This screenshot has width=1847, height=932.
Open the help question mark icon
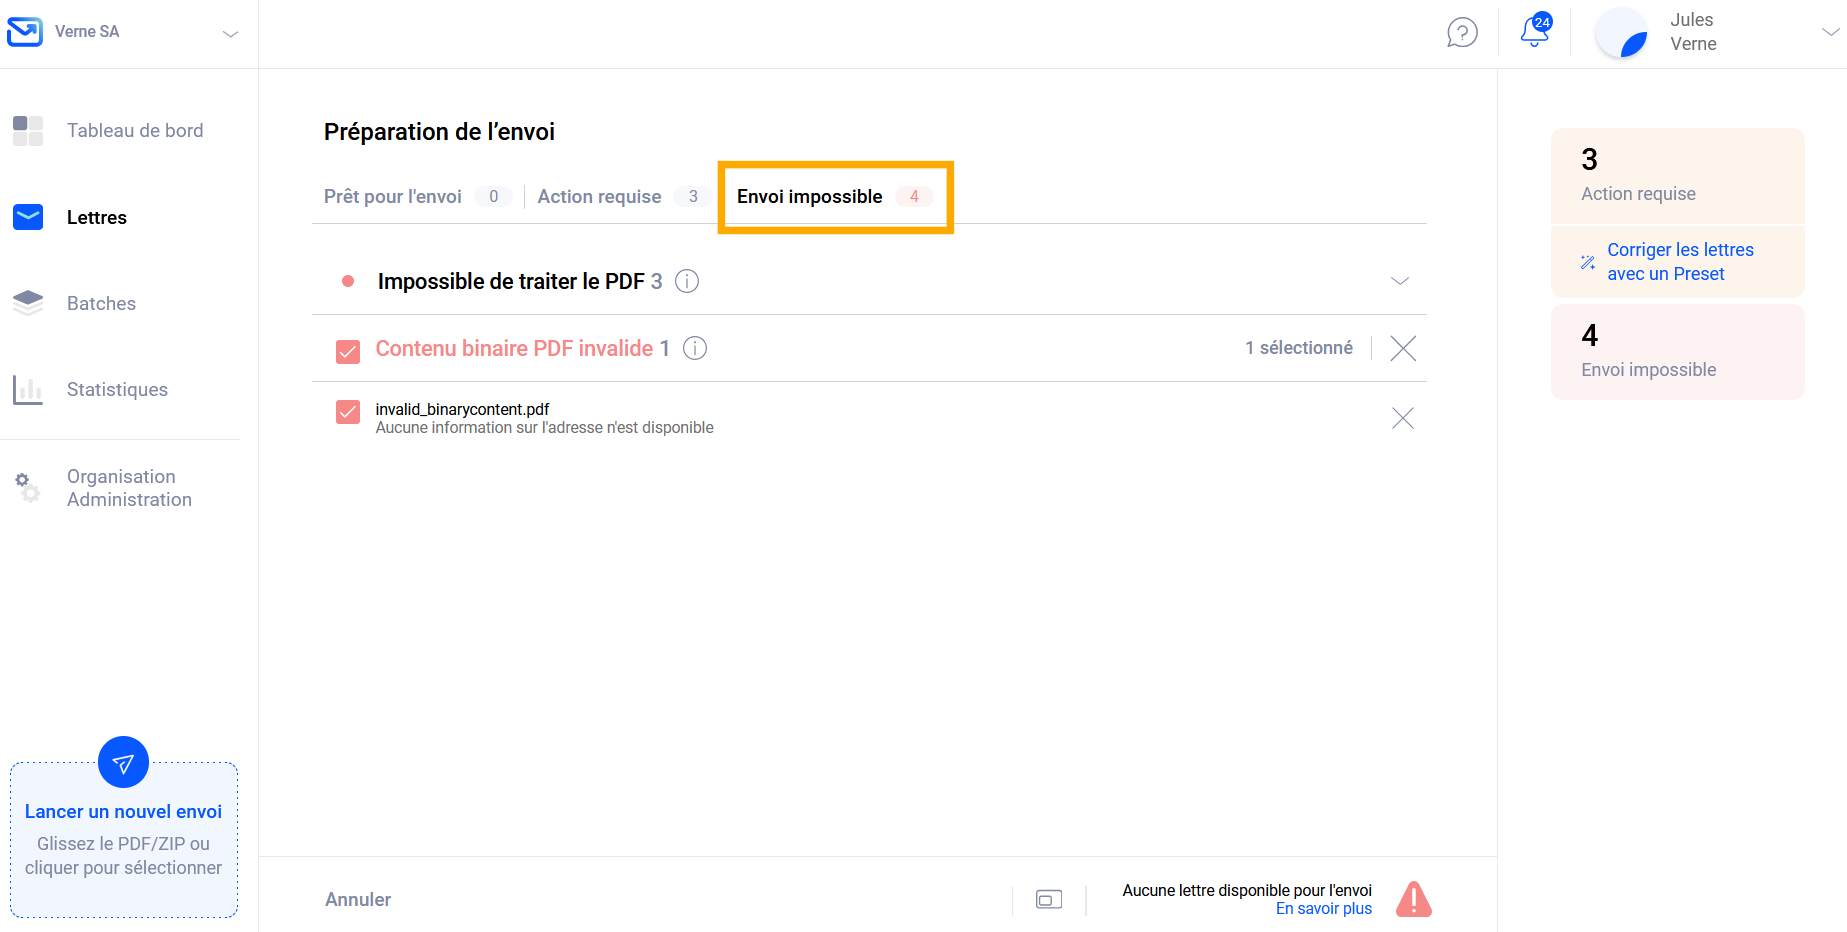(1462, 33)
